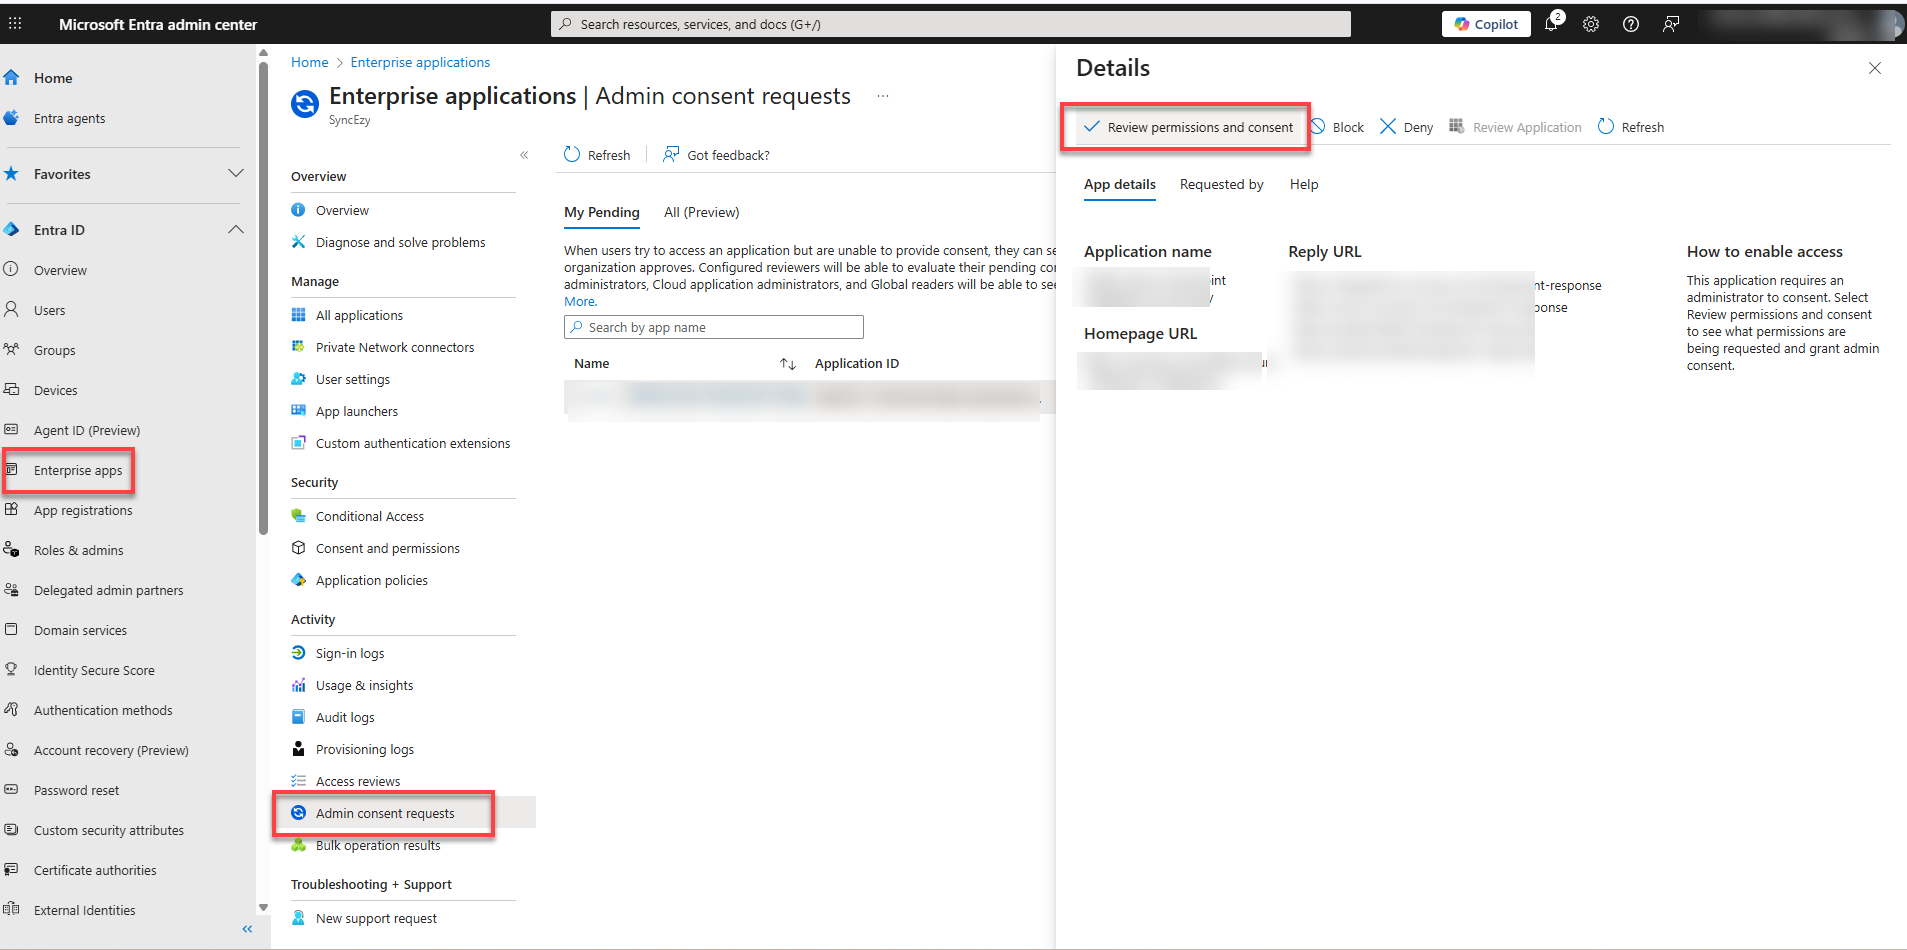Open Conditional Access under Security
The image size is (1907, 950).
[x=369, y=517]
